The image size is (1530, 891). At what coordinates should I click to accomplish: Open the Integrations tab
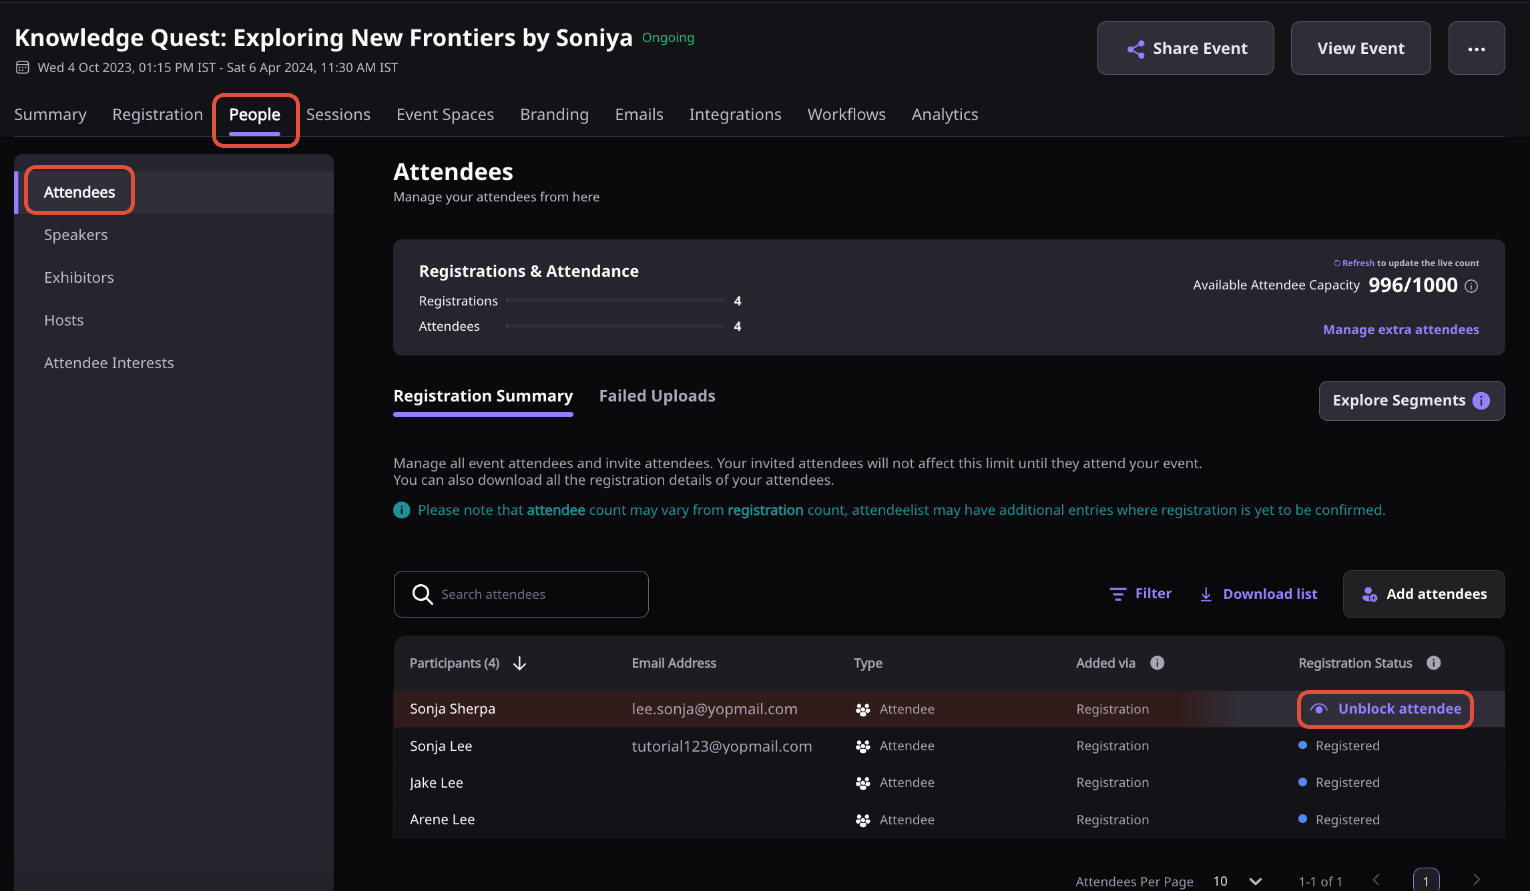[x=735, y=114]
